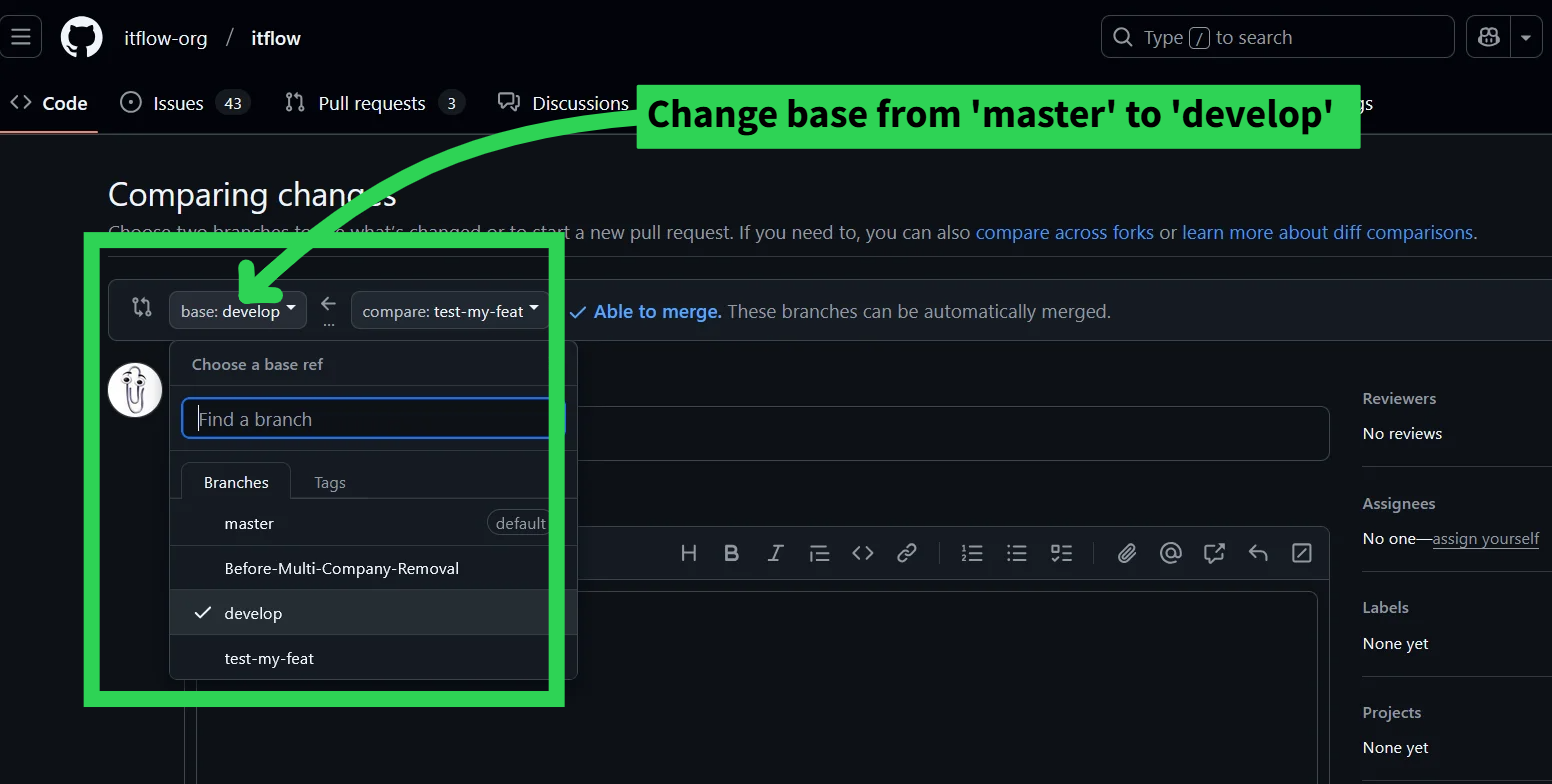Insert a heading using the H icon
1552x784 pixels.
(x=688, y=553)
